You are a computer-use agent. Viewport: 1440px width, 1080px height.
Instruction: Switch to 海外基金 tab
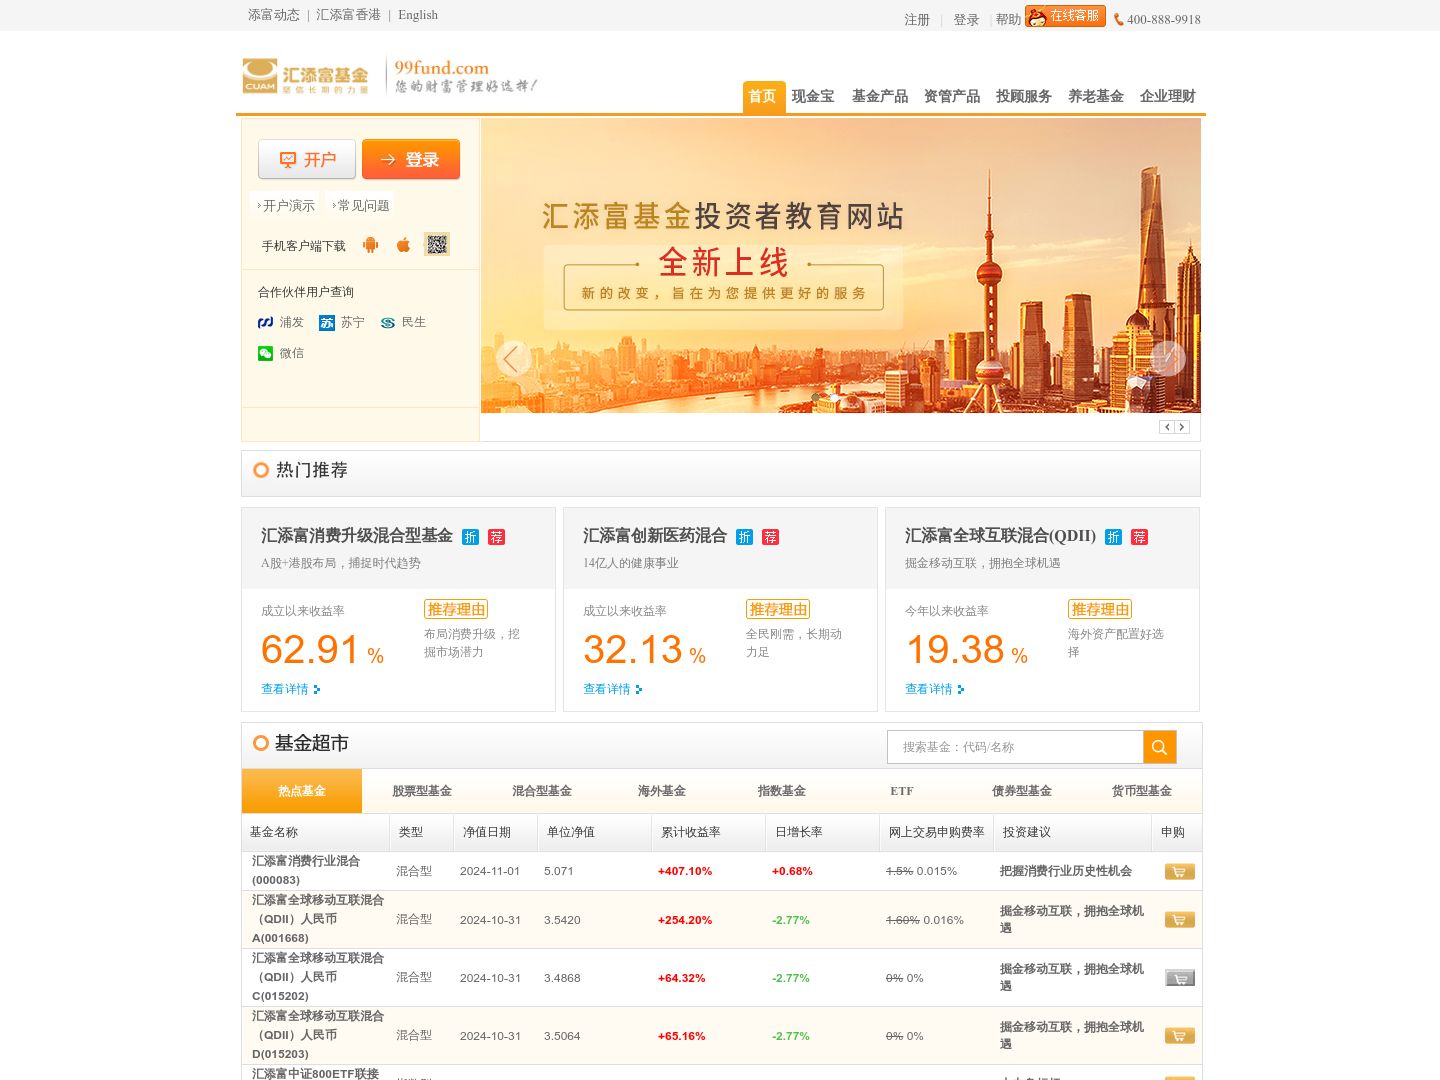(662, 791)
